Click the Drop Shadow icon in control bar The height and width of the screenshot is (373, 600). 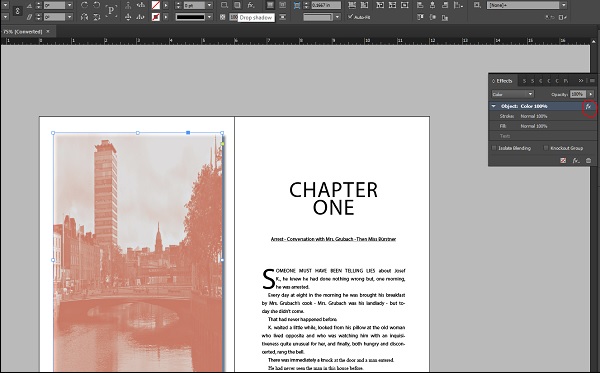[237, 5]
